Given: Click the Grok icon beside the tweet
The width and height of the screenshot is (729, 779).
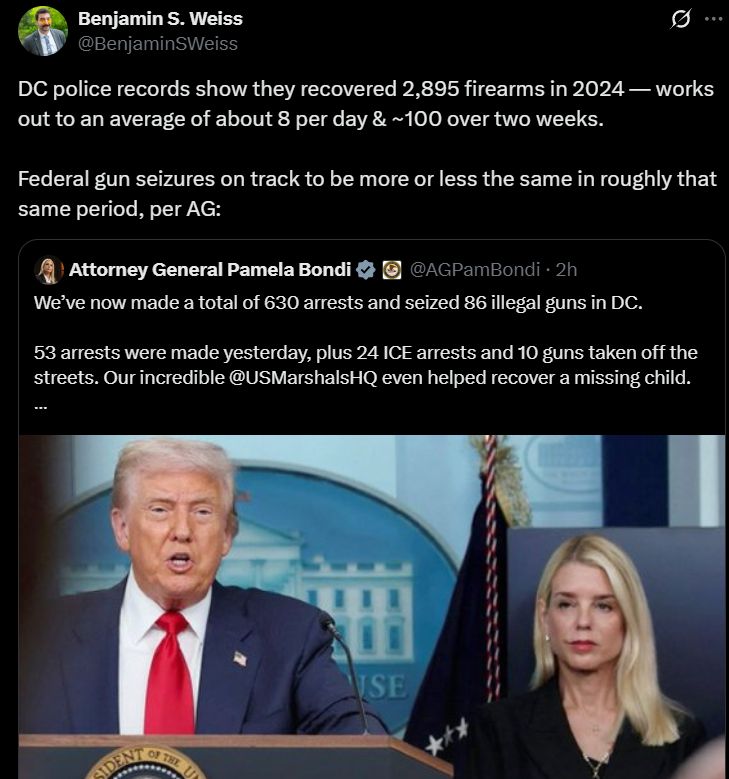Looking at the screenshot, I should (680, 19).
